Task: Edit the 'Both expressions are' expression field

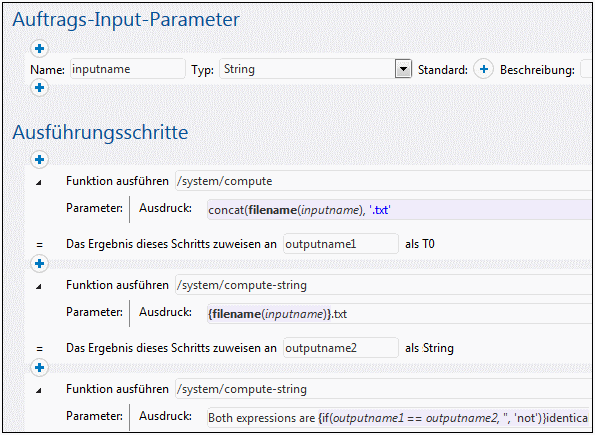Action: click(x=398, y=418)
